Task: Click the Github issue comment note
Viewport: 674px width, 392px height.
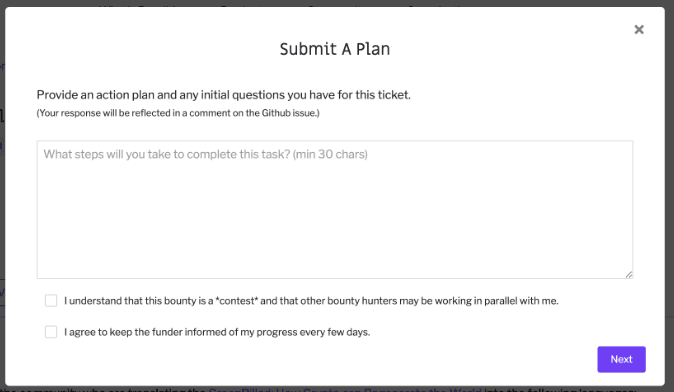Action: (x=178, y=113)
